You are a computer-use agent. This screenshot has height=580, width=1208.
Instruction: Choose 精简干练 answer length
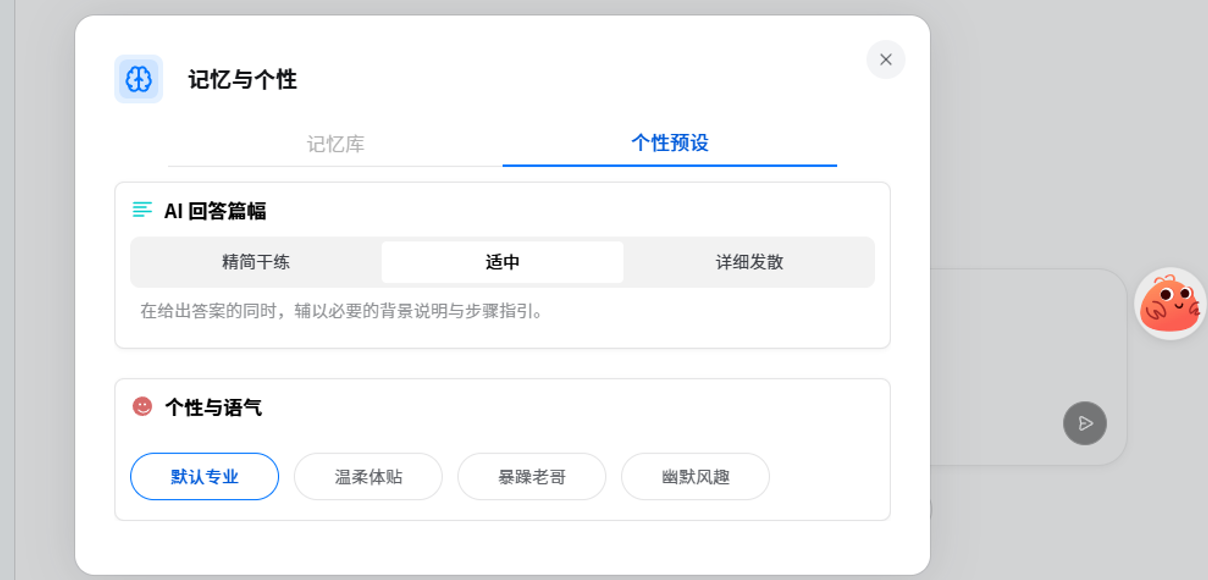[256, 263]
